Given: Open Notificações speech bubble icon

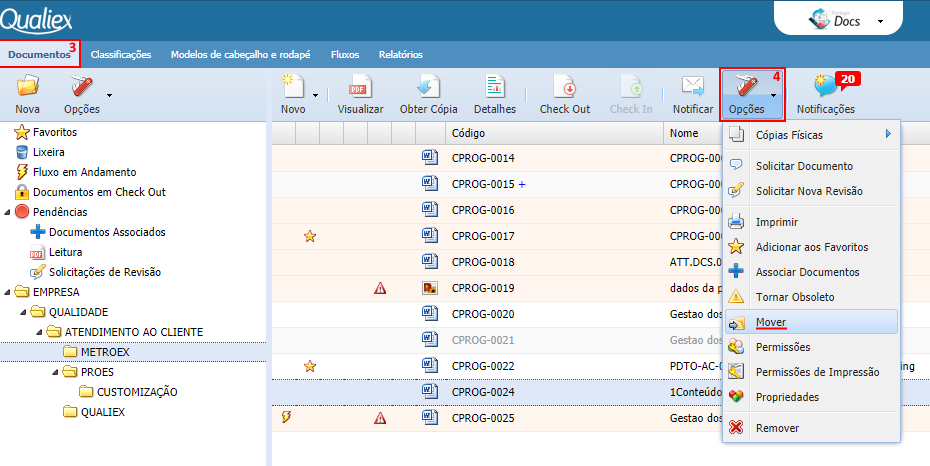Looking at the screenshot, I should tap(825, 86).
